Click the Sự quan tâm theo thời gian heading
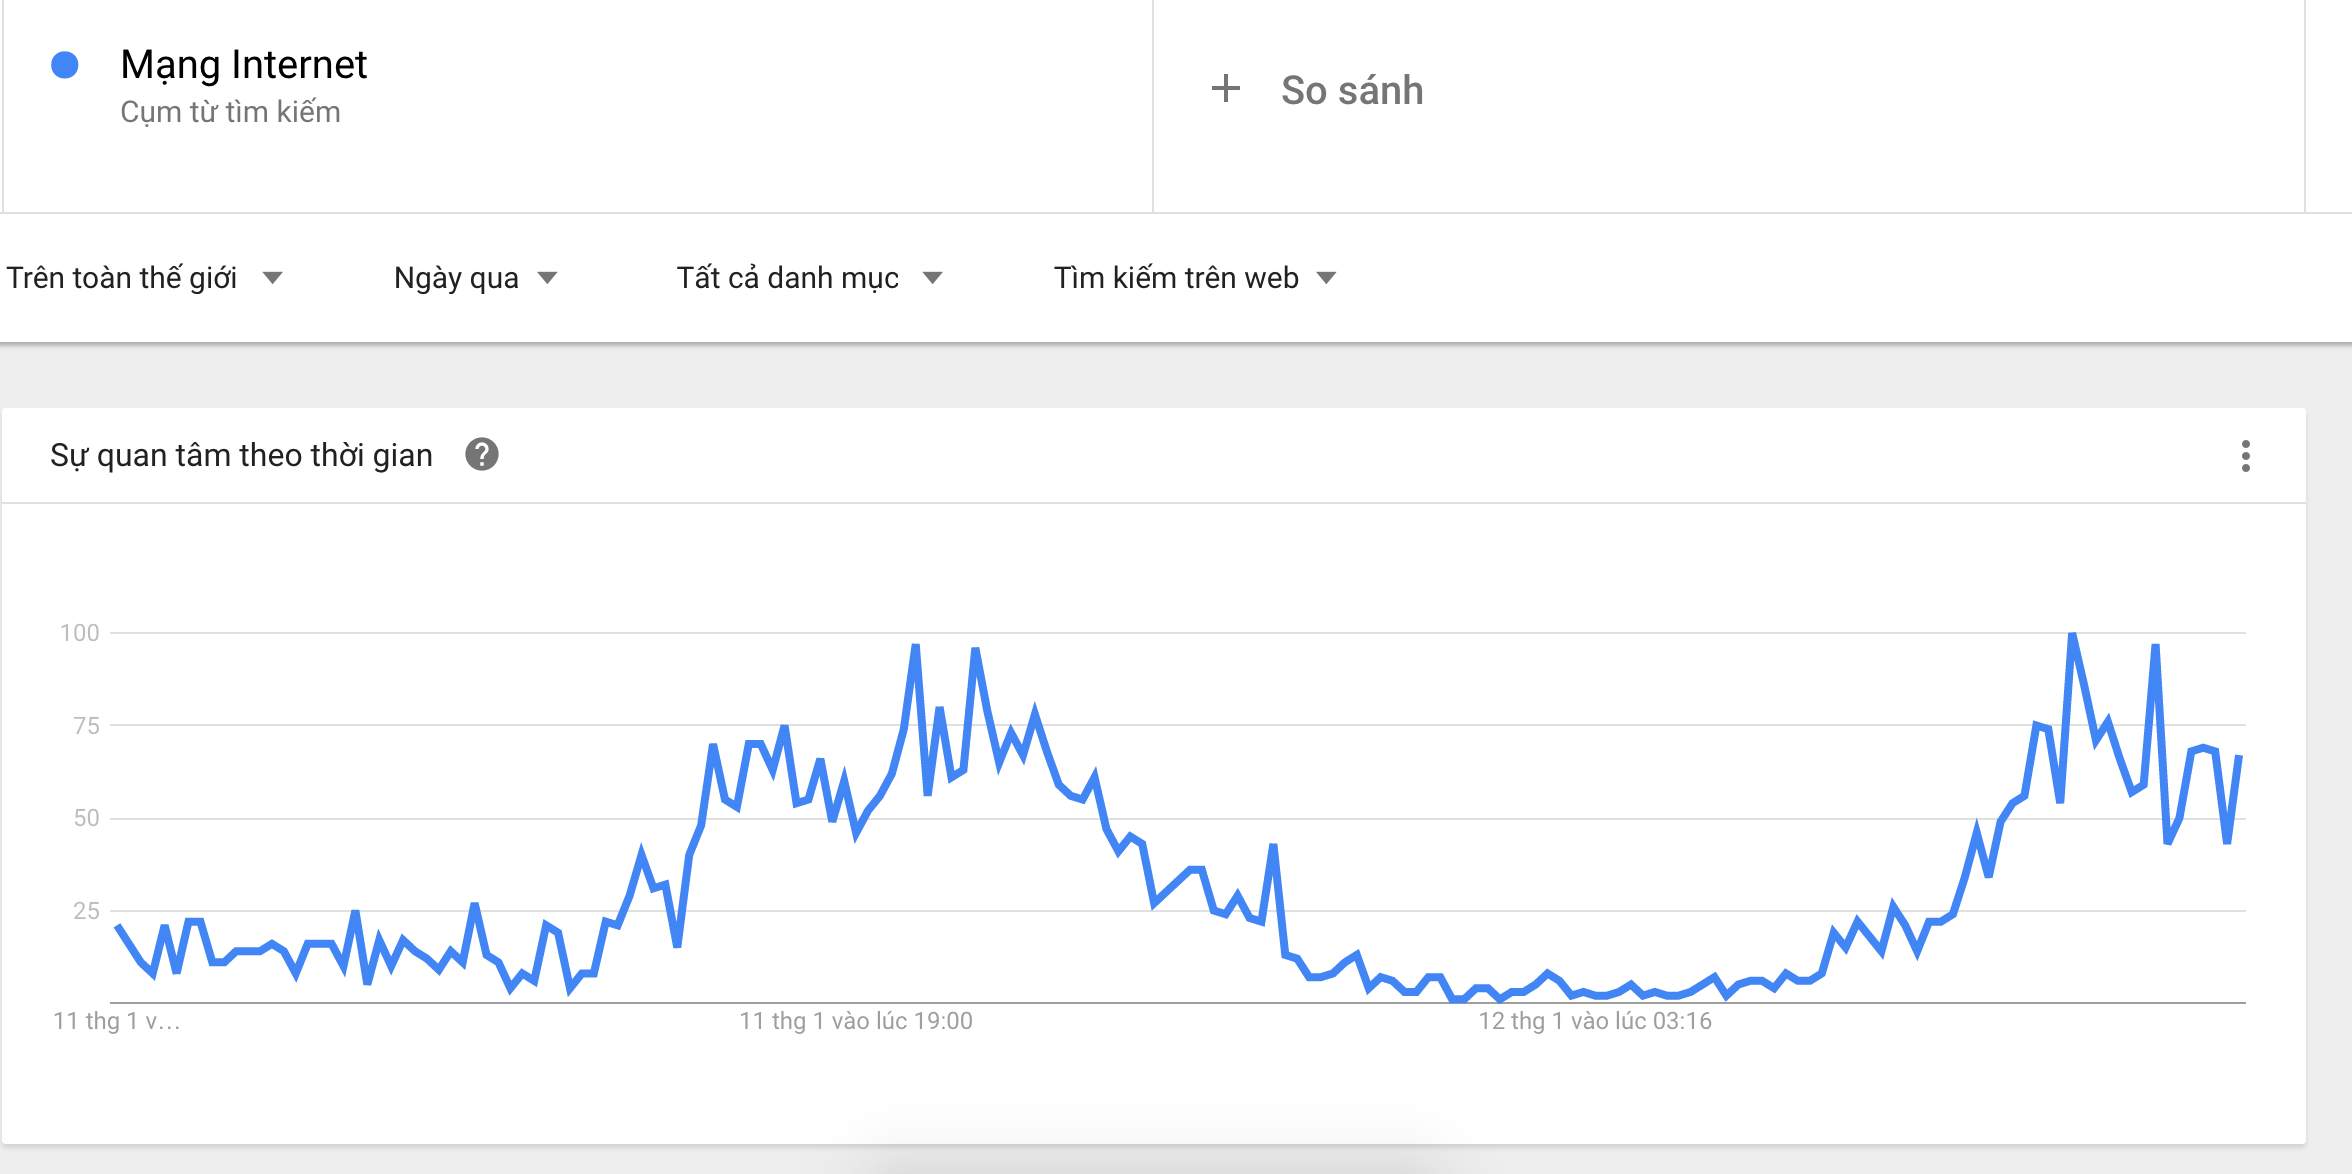 click(x=241, y=455)
